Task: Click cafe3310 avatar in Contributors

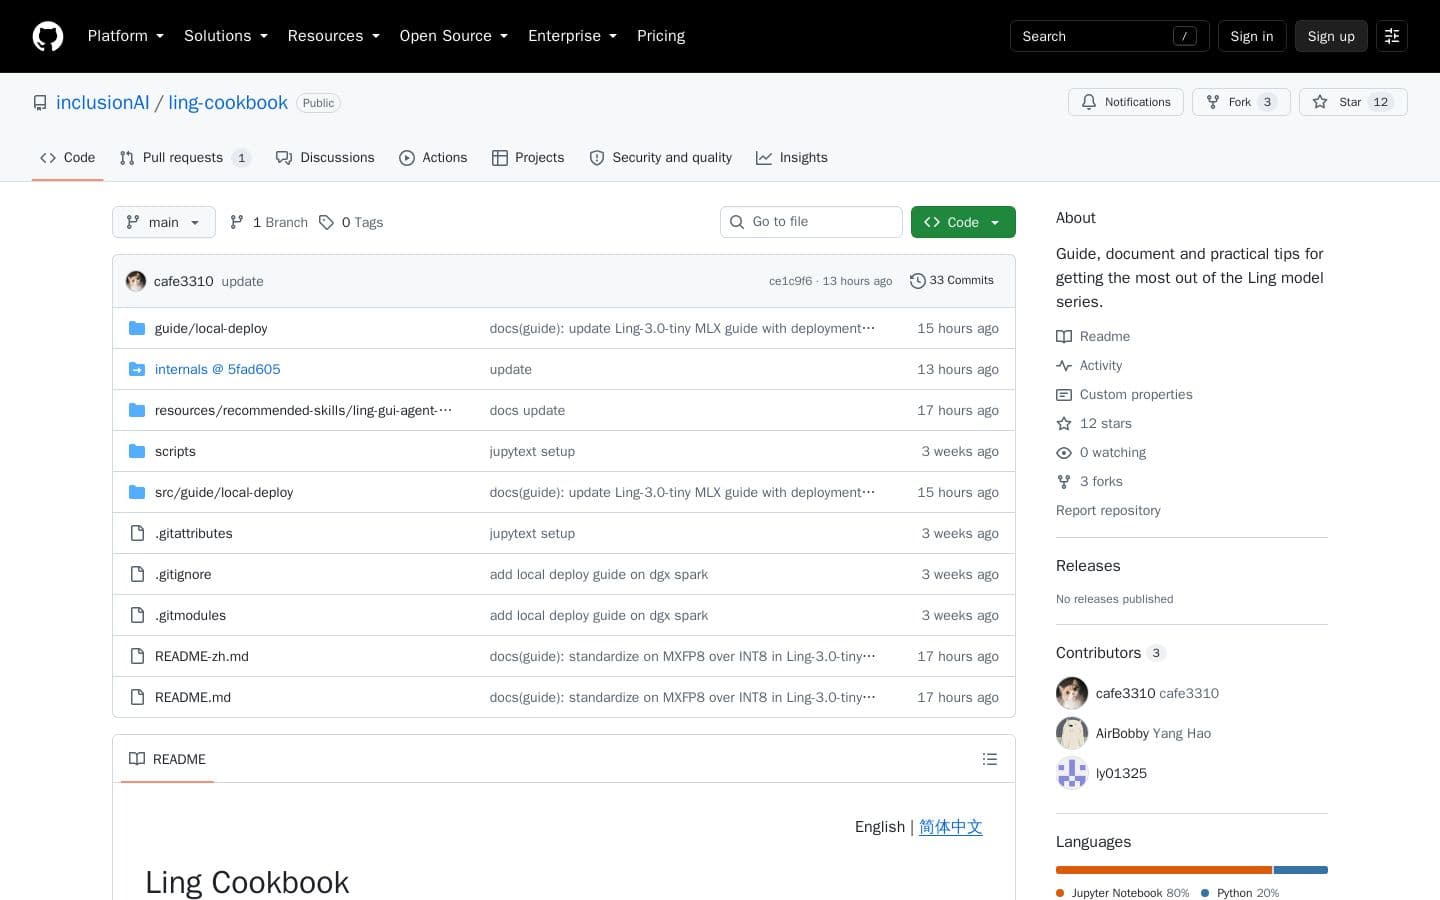Action: [x=1072, y=693]
